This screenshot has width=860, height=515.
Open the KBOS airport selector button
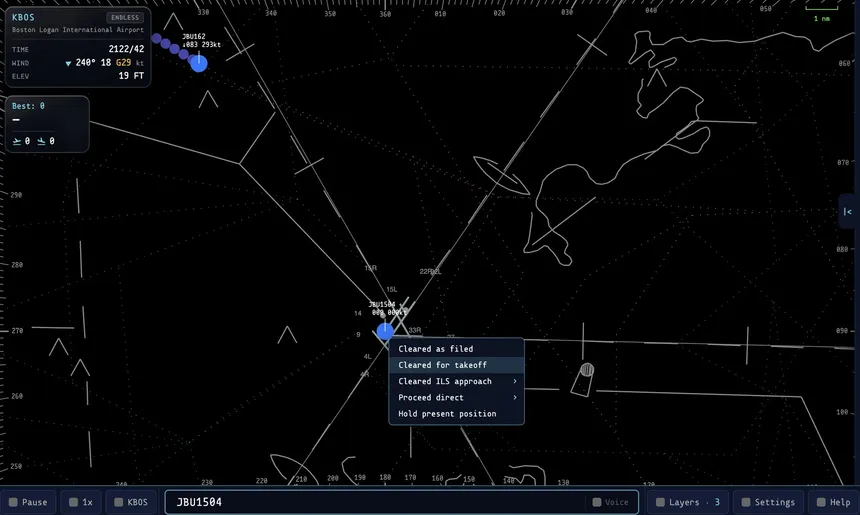(131, 502)
